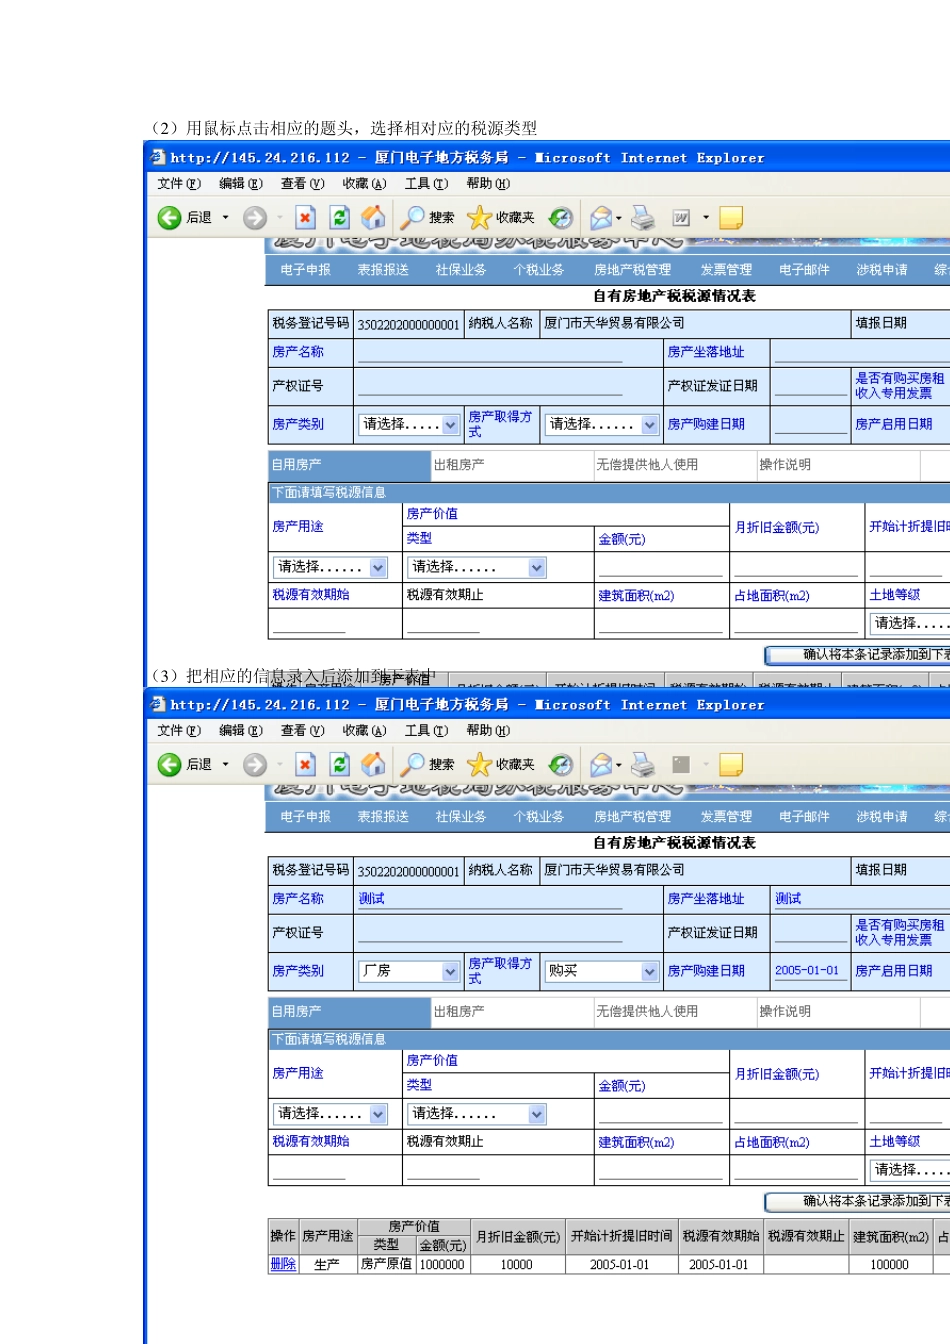The width and height of the screenshot is (950, 1344).
Task: Click the Print icon in lower browser toolbar
Action: pyautogui.click(x=643, y=764)
